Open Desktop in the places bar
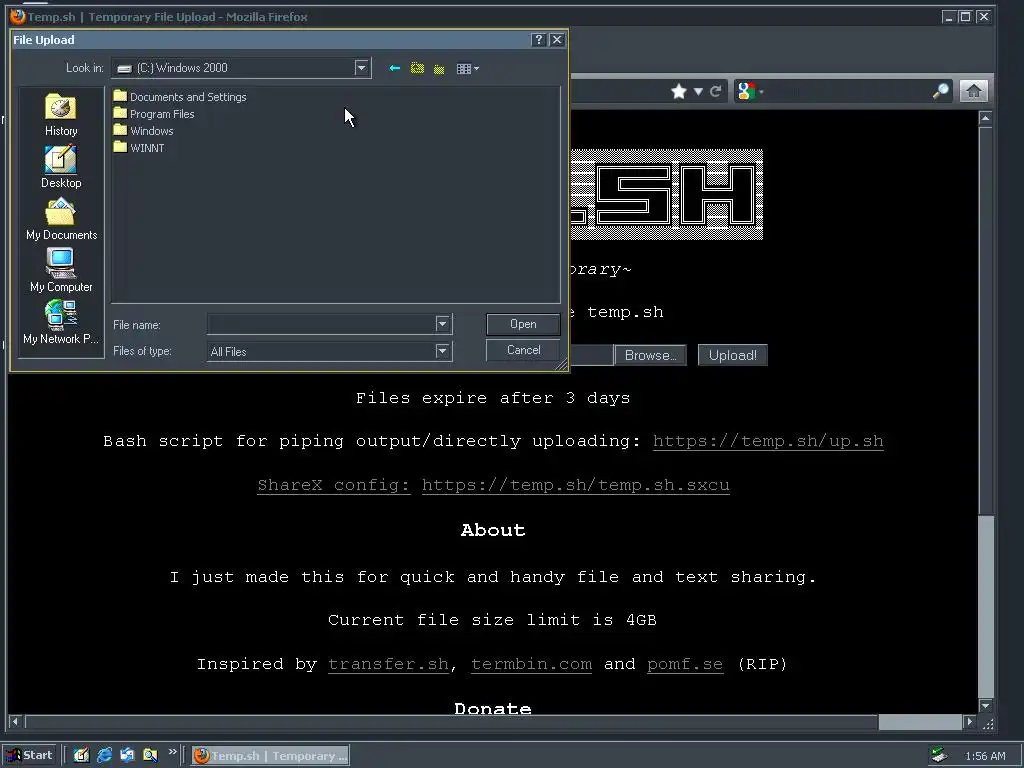Screen dimensions: 1024x768 61,167
